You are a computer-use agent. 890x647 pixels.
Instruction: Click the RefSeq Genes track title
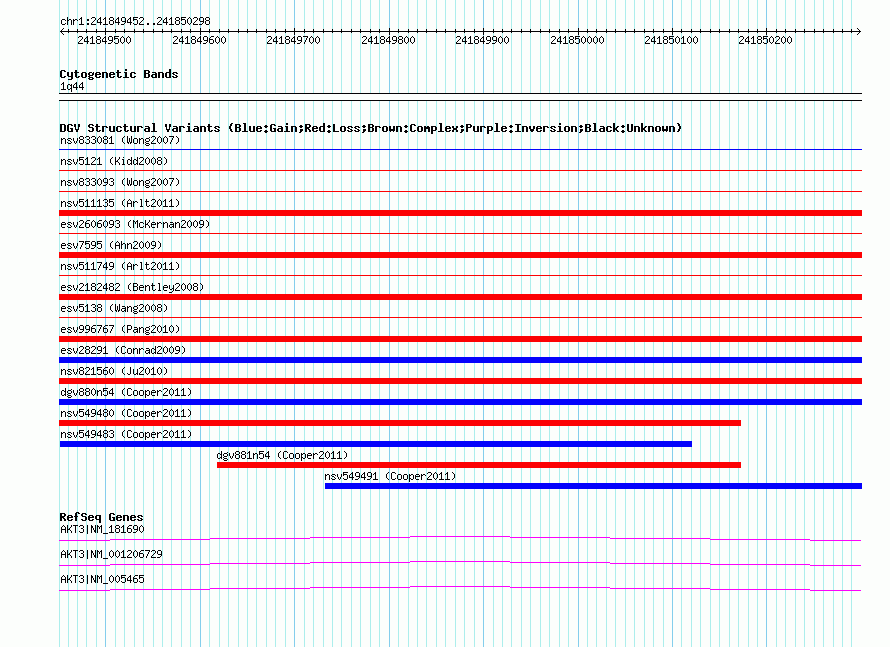pyautogui.click(x=101, y=517)
